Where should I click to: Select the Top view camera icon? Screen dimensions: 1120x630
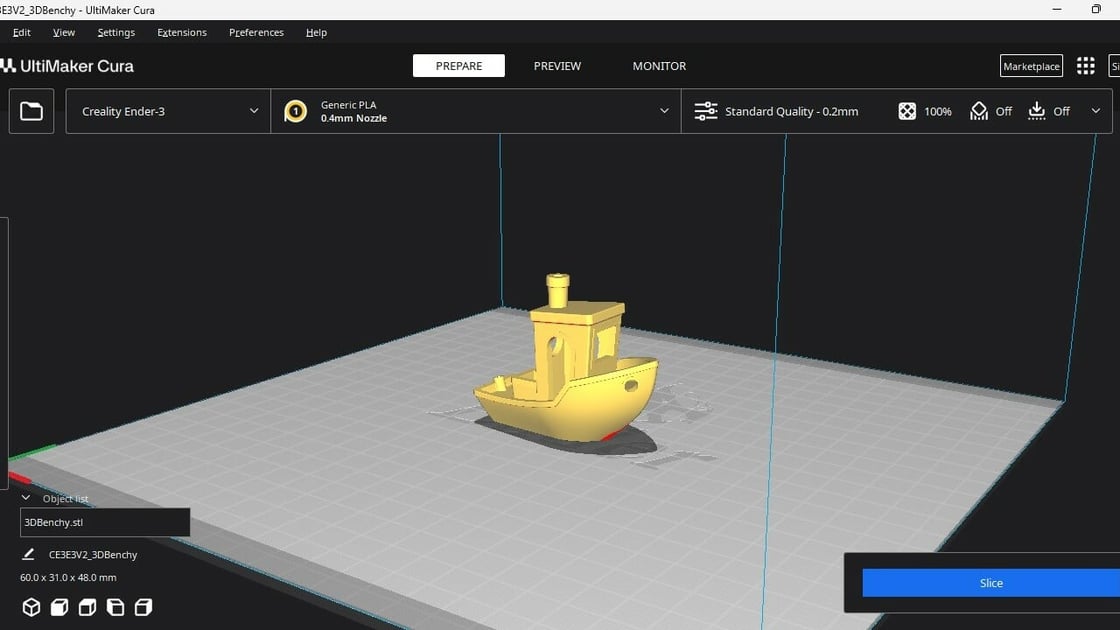[x=88, y=607]
